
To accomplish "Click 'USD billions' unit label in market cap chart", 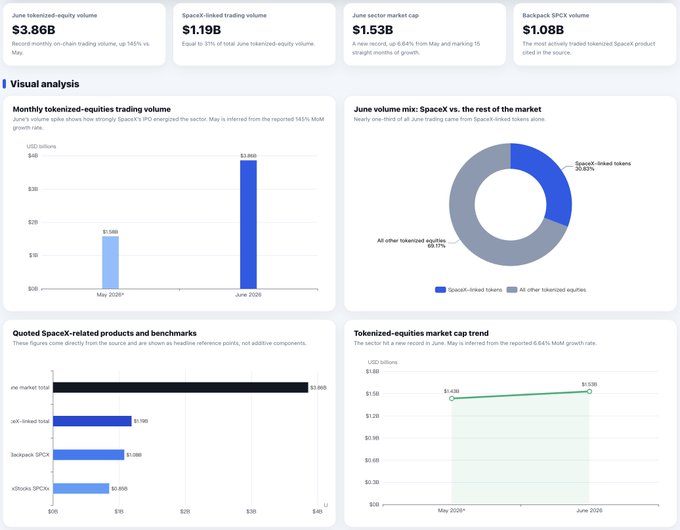I will point(382,362).
